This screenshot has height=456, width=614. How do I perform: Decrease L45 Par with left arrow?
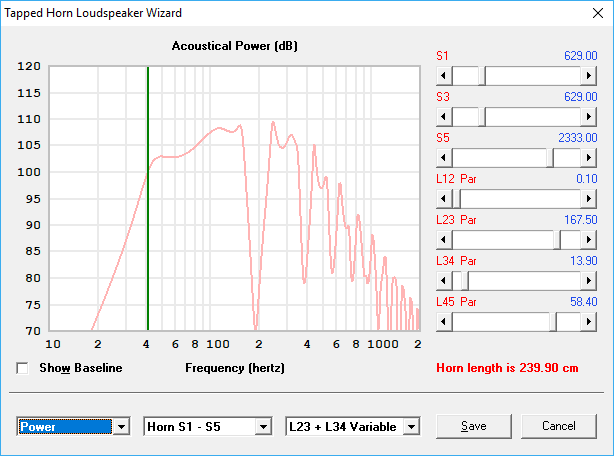444,322
